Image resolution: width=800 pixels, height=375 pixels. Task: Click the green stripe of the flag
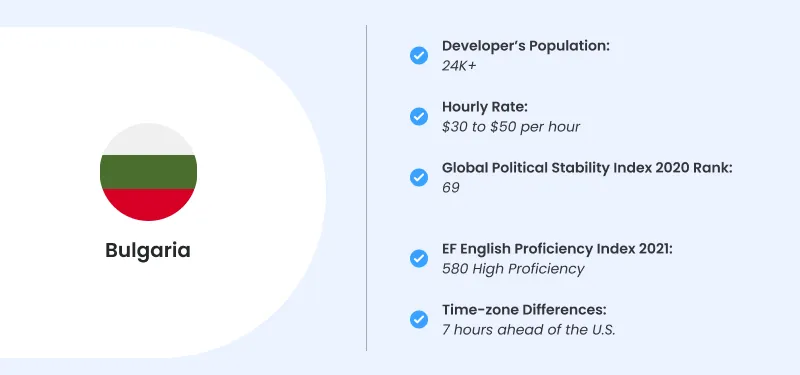[148, 172]
